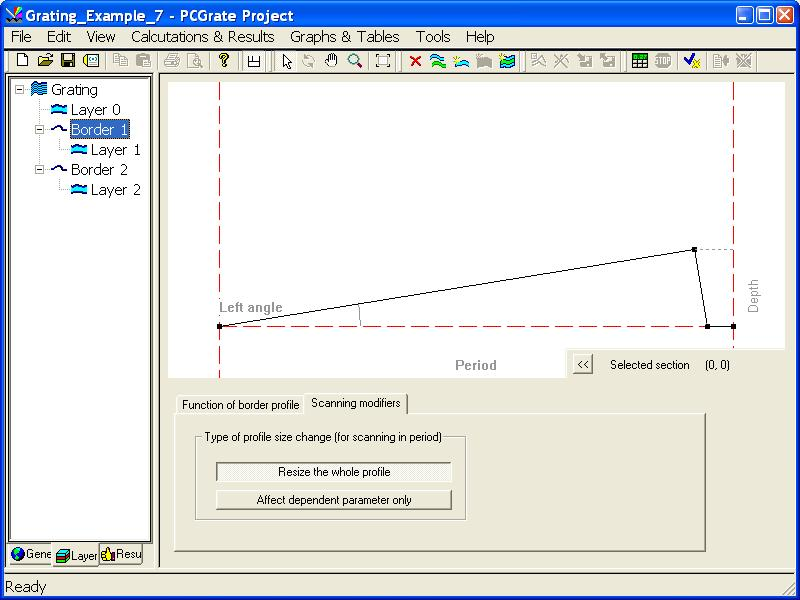
Task: Select Layer 2 in the tree
Action: click(x=115, y=189)
